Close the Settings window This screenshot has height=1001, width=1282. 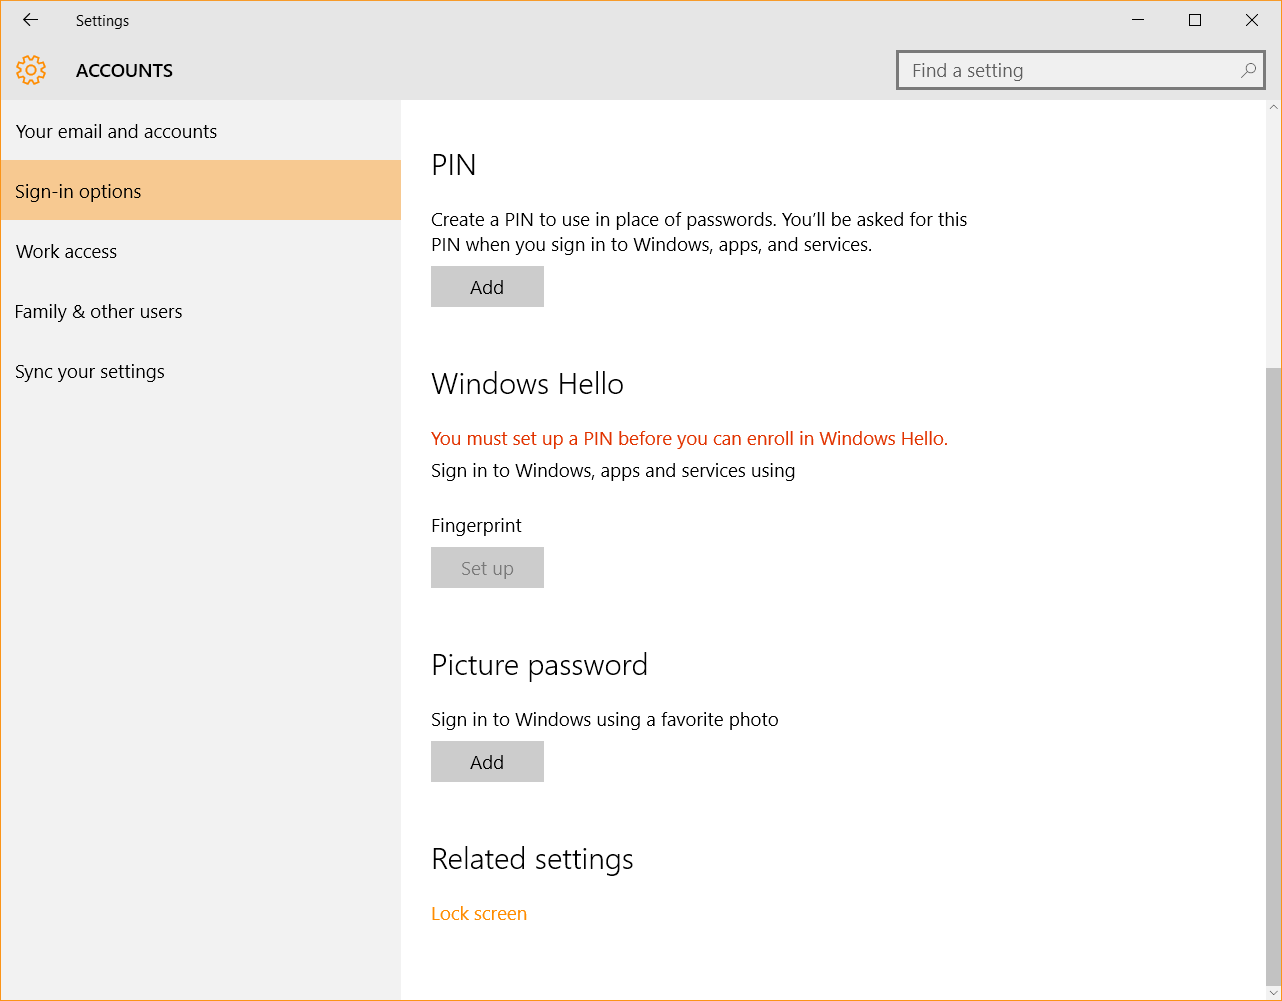(1252, 20)
